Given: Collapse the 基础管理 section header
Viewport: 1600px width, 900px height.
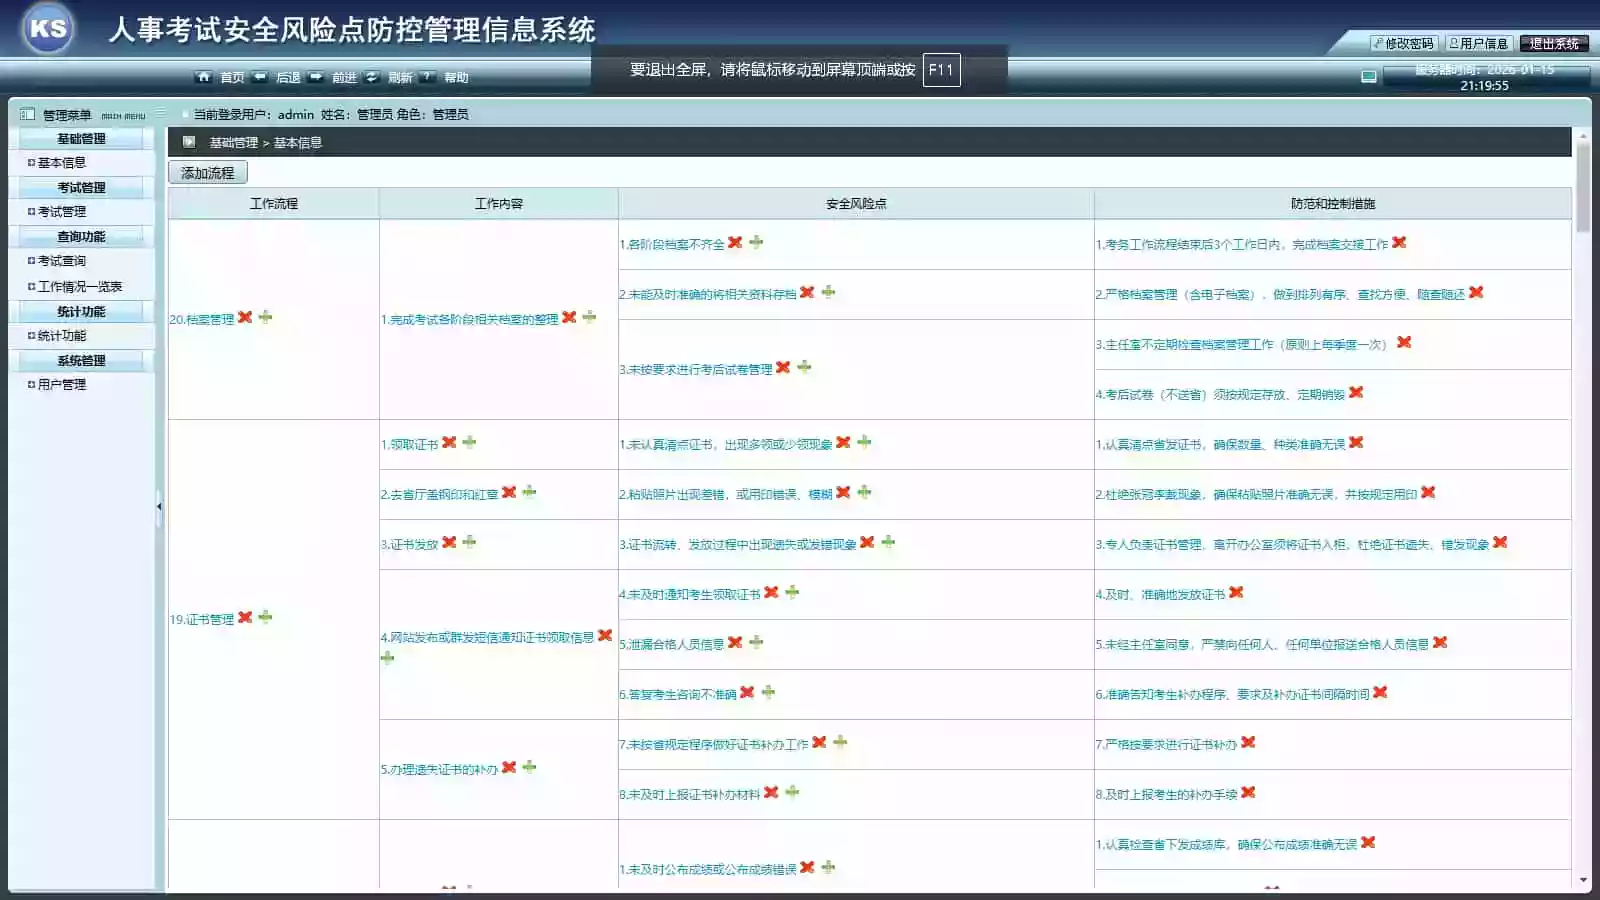Looking at the screenshot, I should 81,138.
